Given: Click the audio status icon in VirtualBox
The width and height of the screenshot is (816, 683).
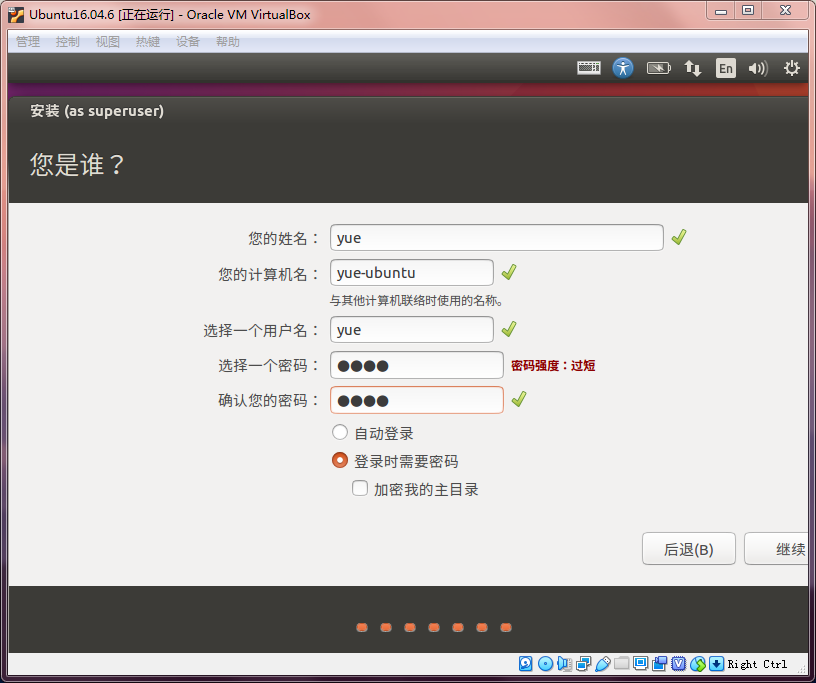Looking at the screenshot, I should [x=564, y=663].
